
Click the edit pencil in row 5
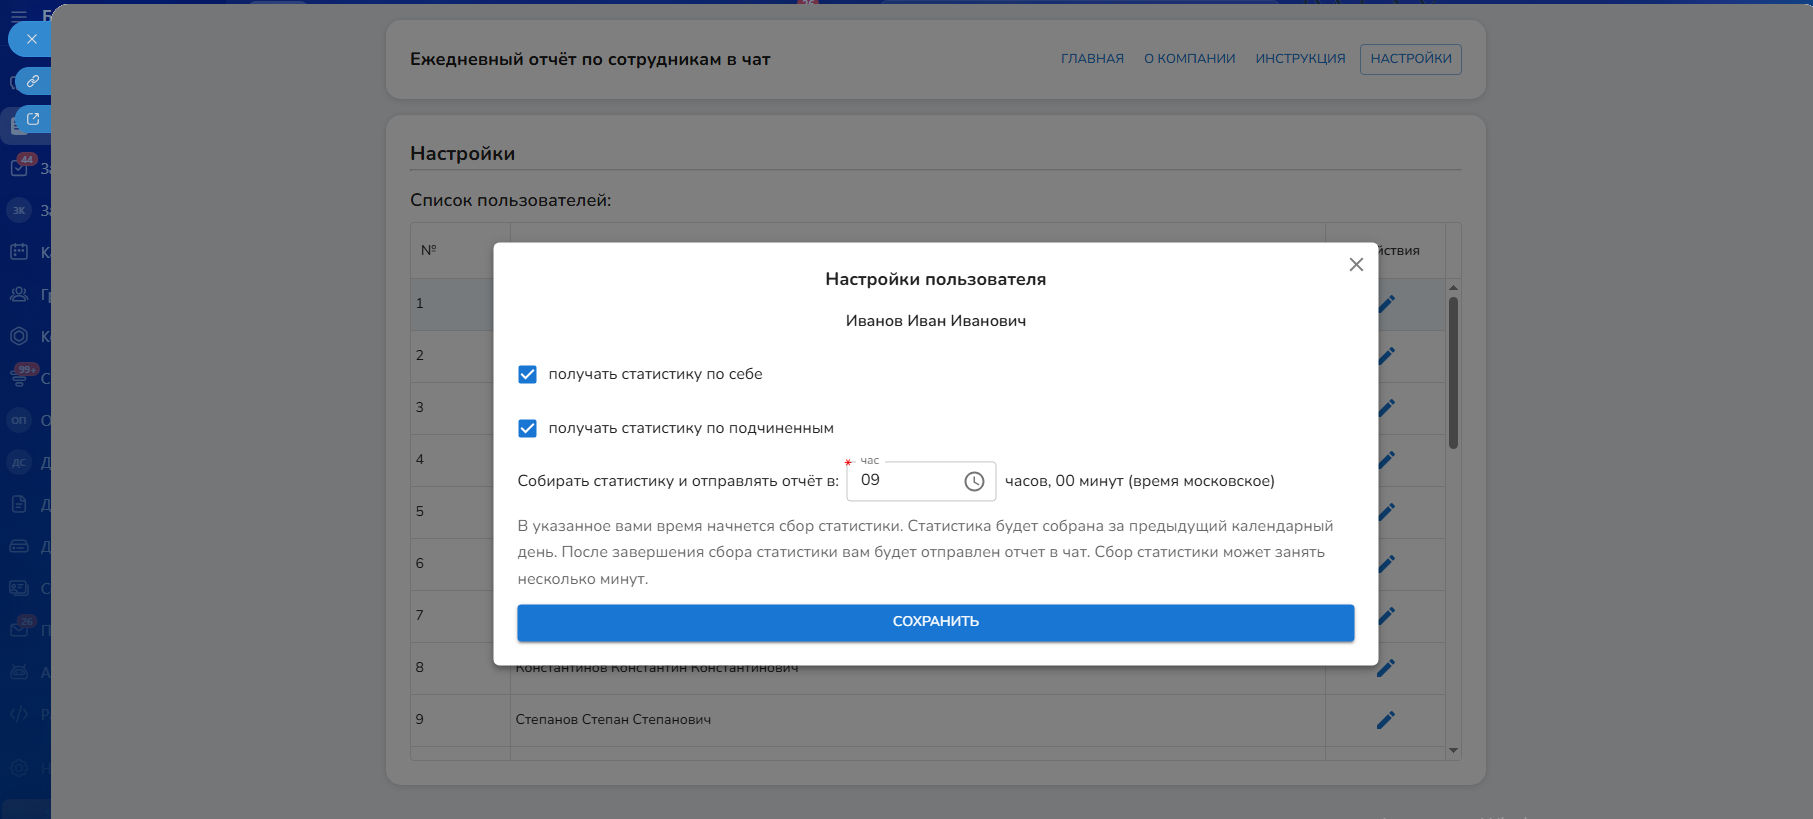click(x=1387, y=512)
